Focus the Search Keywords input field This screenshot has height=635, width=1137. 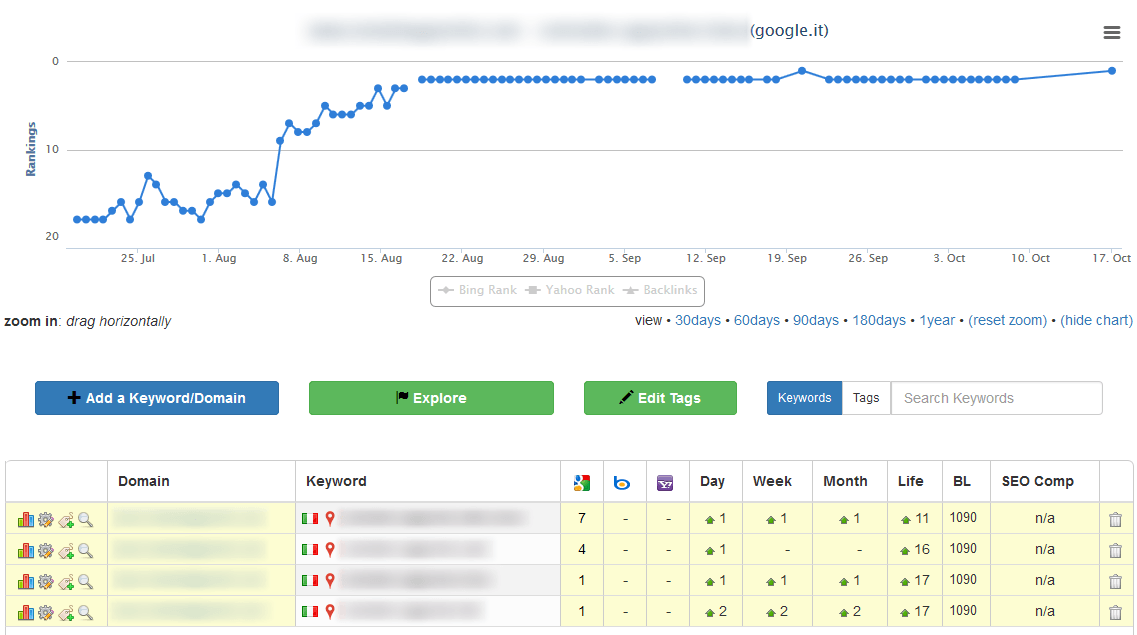point(996,398)
